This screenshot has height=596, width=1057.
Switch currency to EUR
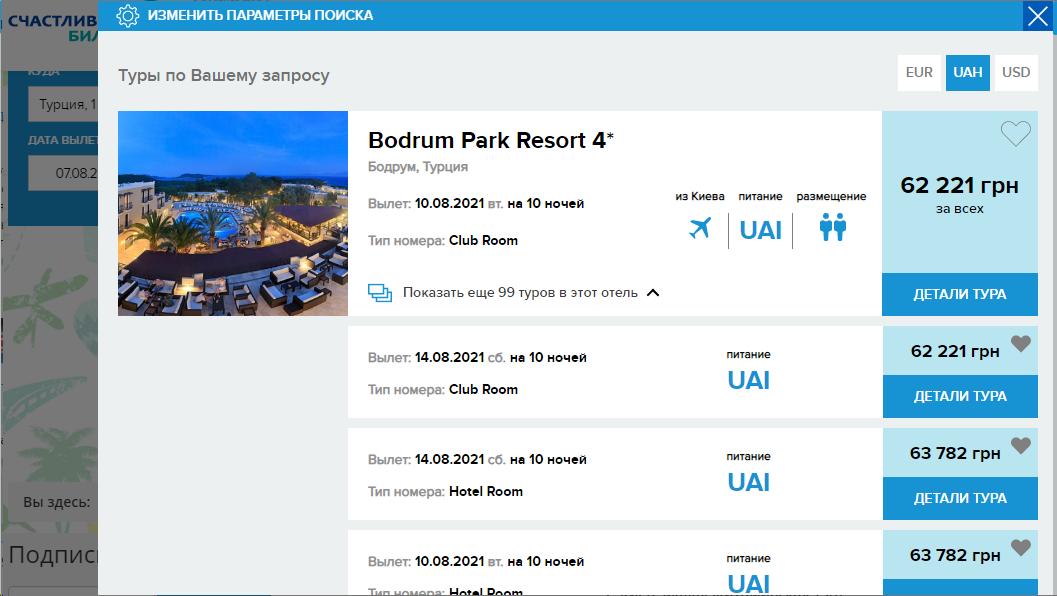919,73
